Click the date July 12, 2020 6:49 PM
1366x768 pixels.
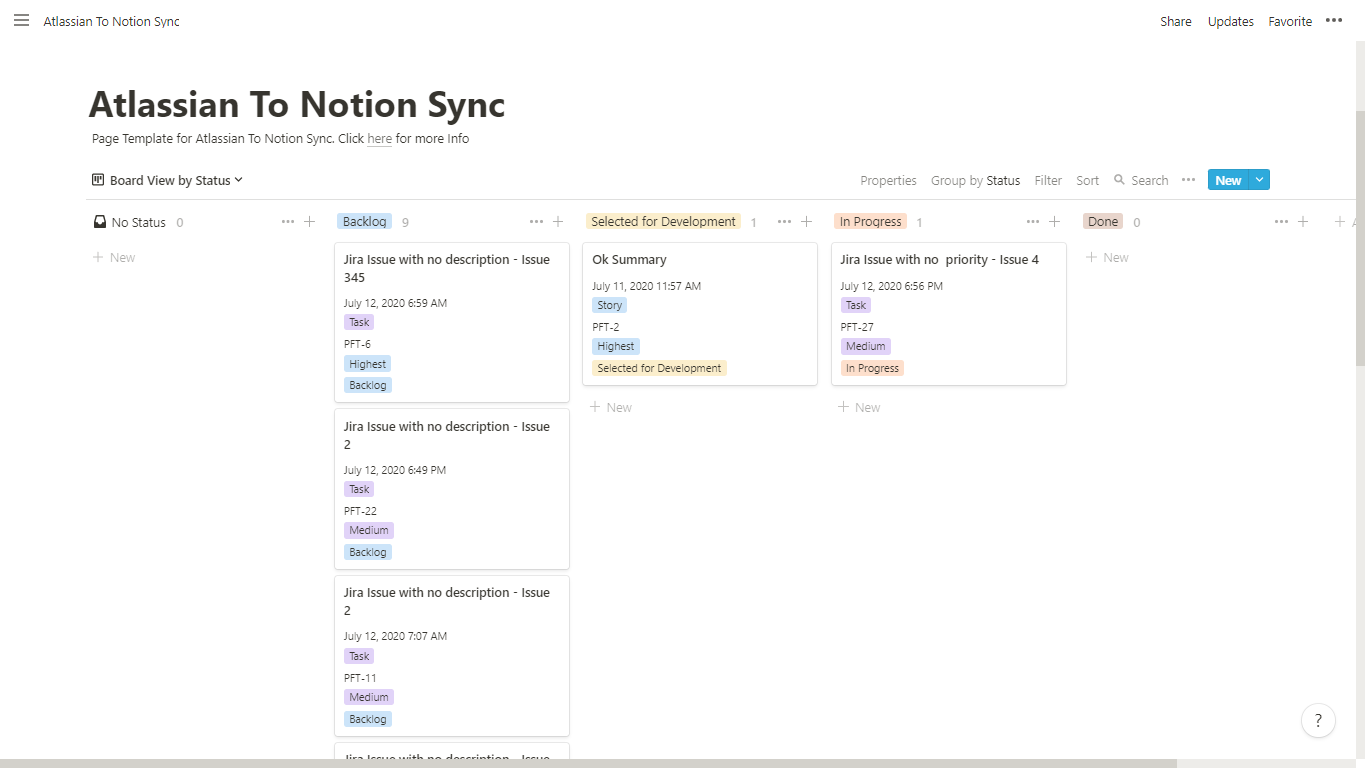pyautogui.click(x=395, y=470)
